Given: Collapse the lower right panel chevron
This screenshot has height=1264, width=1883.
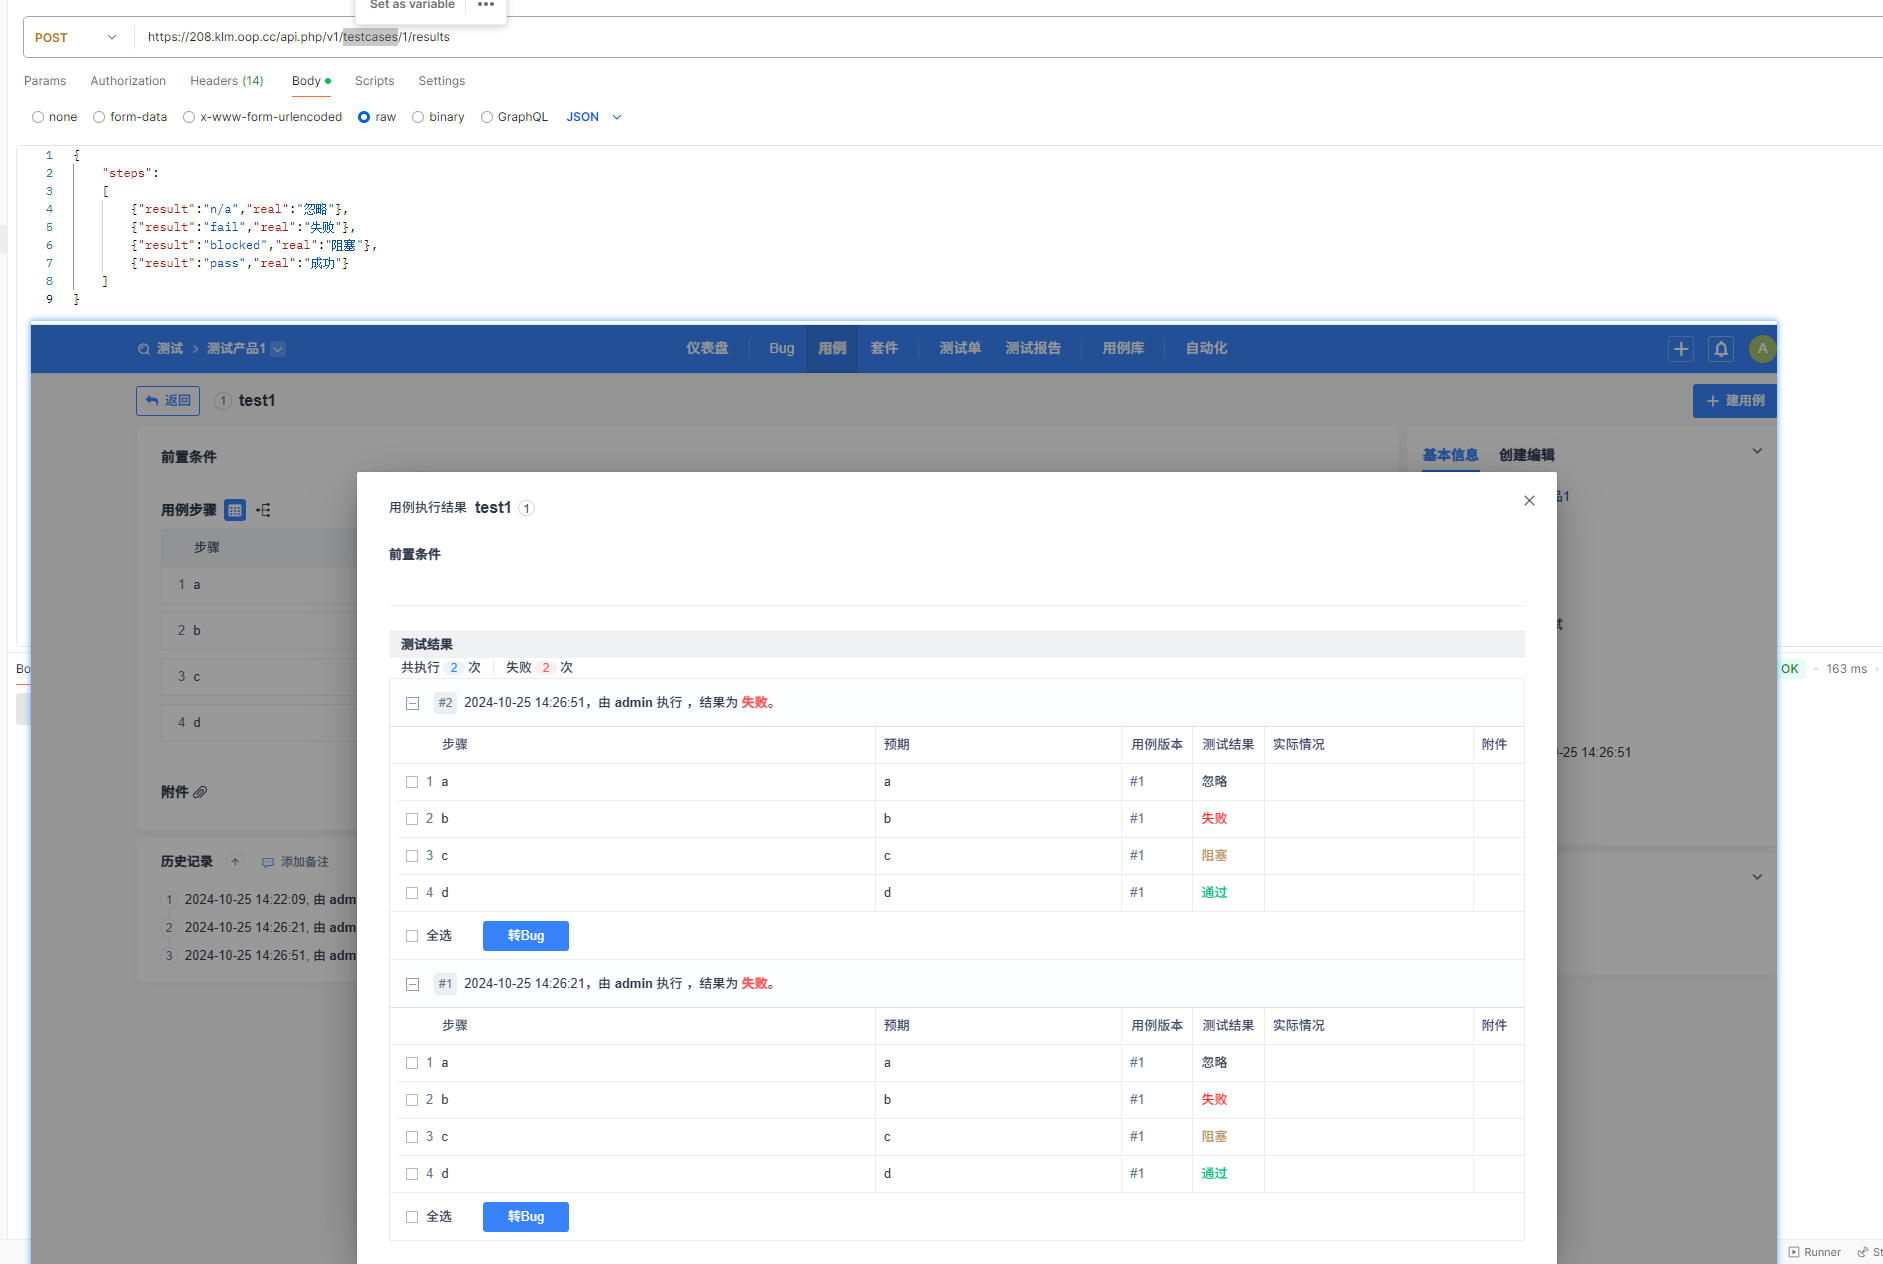Looking at the screenshot, I should click(x=1757, y=877).
